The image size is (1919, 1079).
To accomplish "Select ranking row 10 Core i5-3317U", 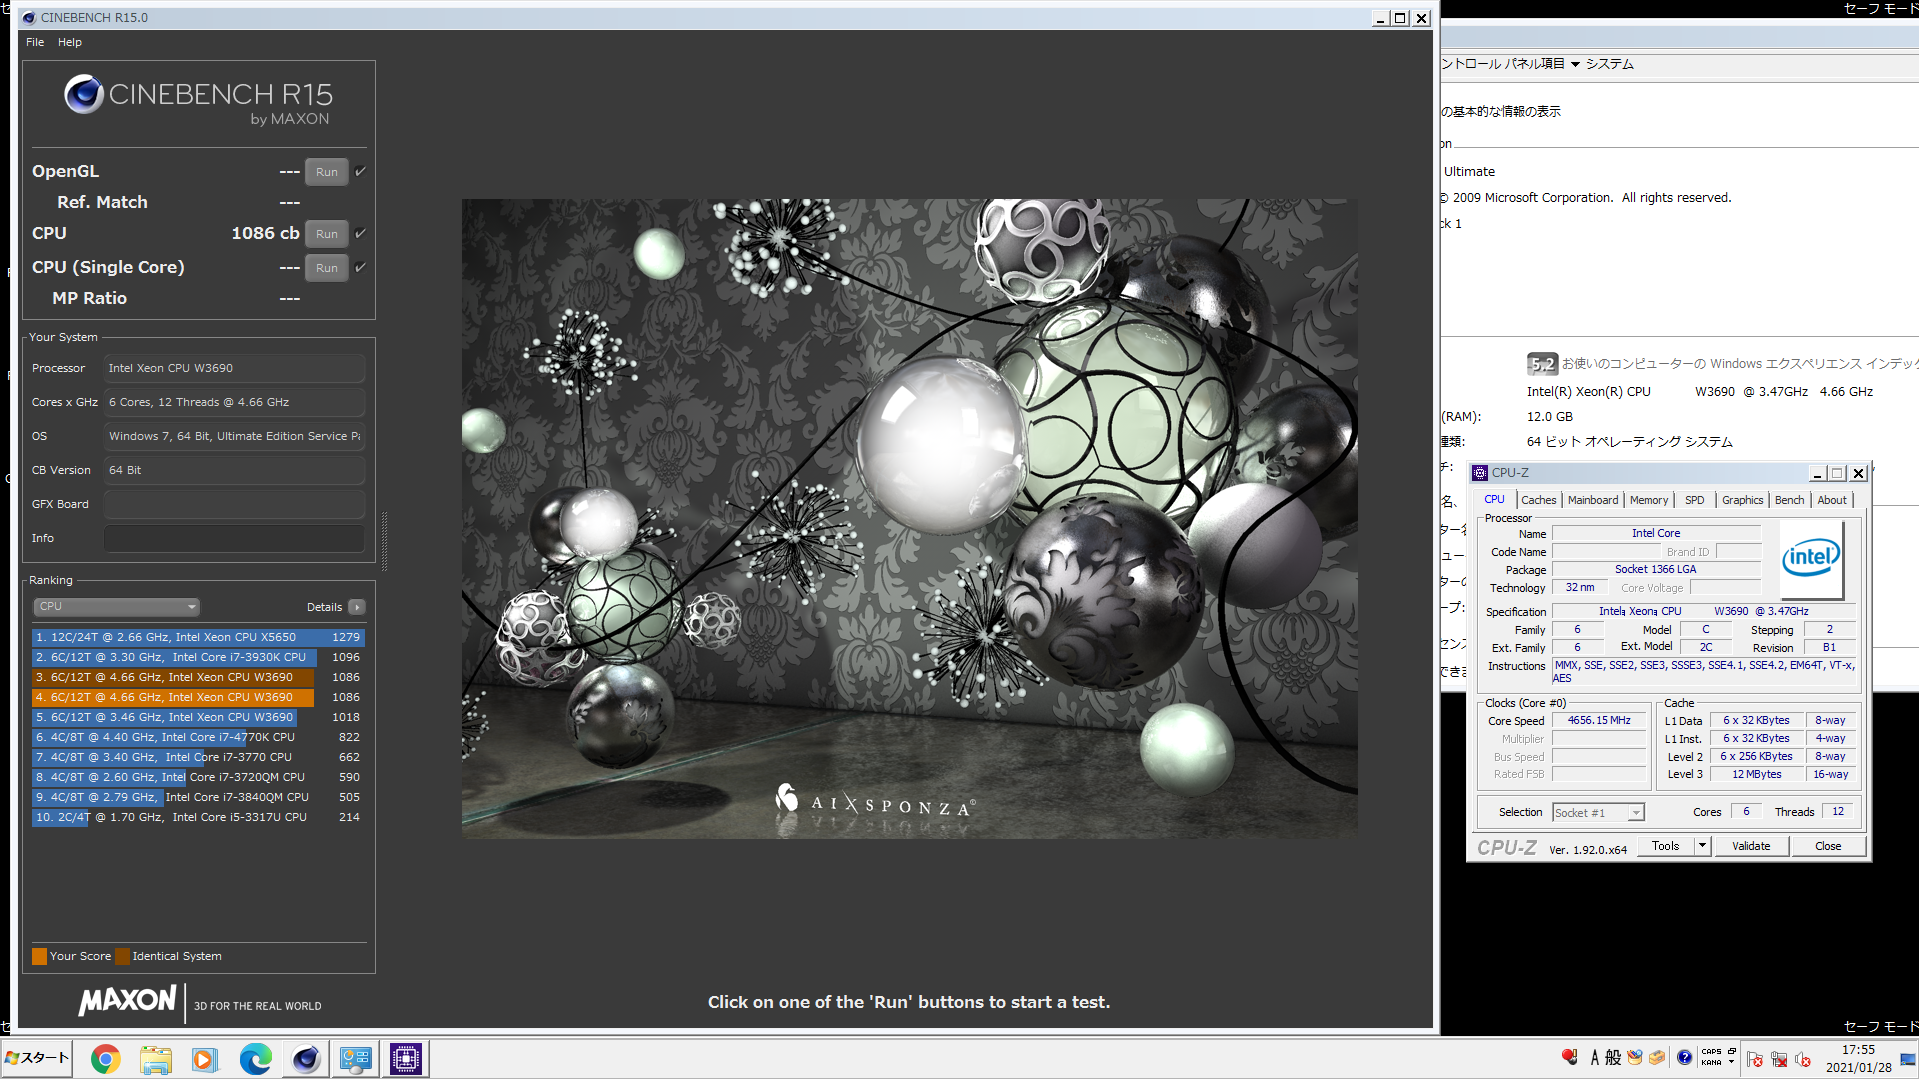I will 198,817.
